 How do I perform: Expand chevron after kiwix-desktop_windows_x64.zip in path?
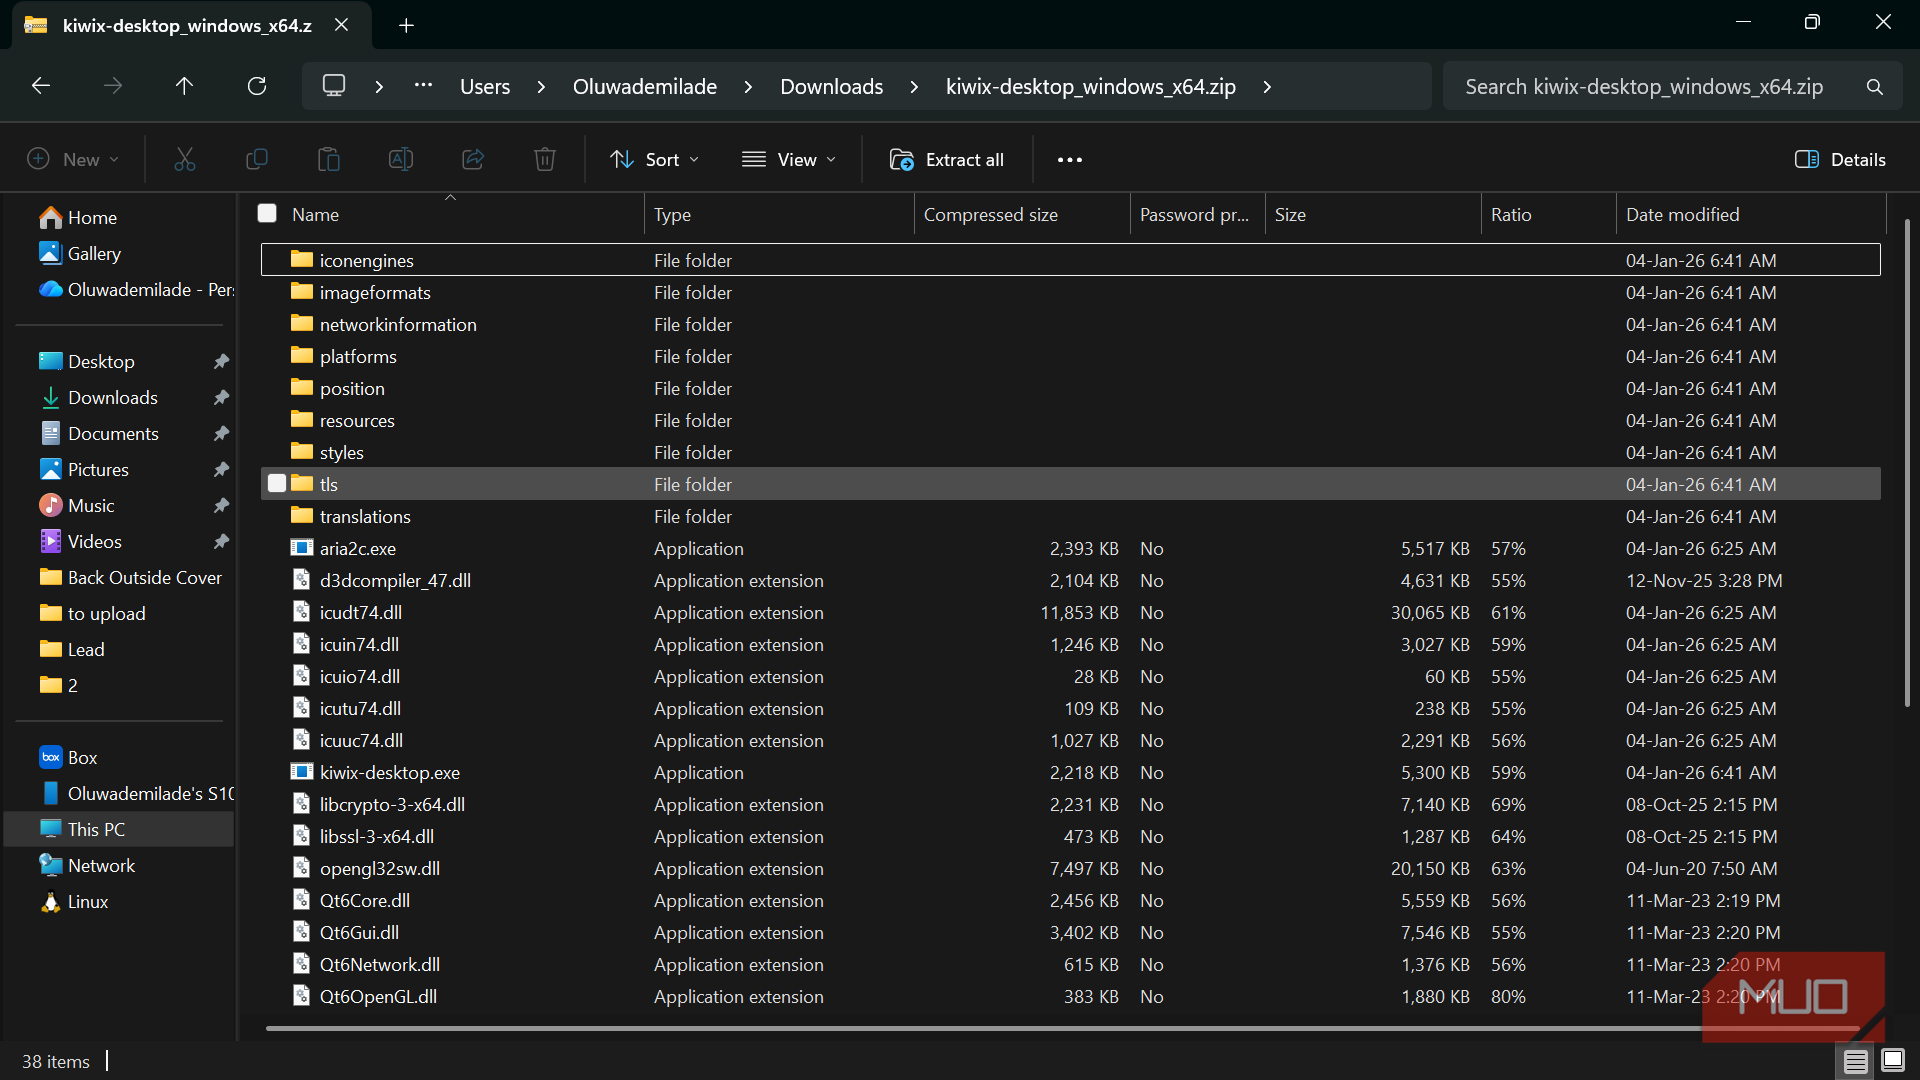1268,87
